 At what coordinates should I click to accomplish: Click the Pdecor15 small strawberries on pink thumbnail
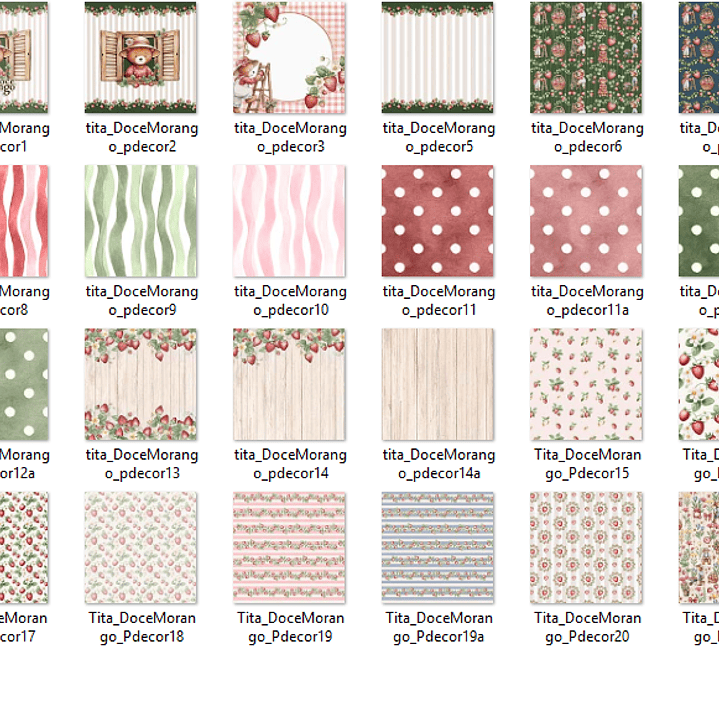(x=586, y=384)
